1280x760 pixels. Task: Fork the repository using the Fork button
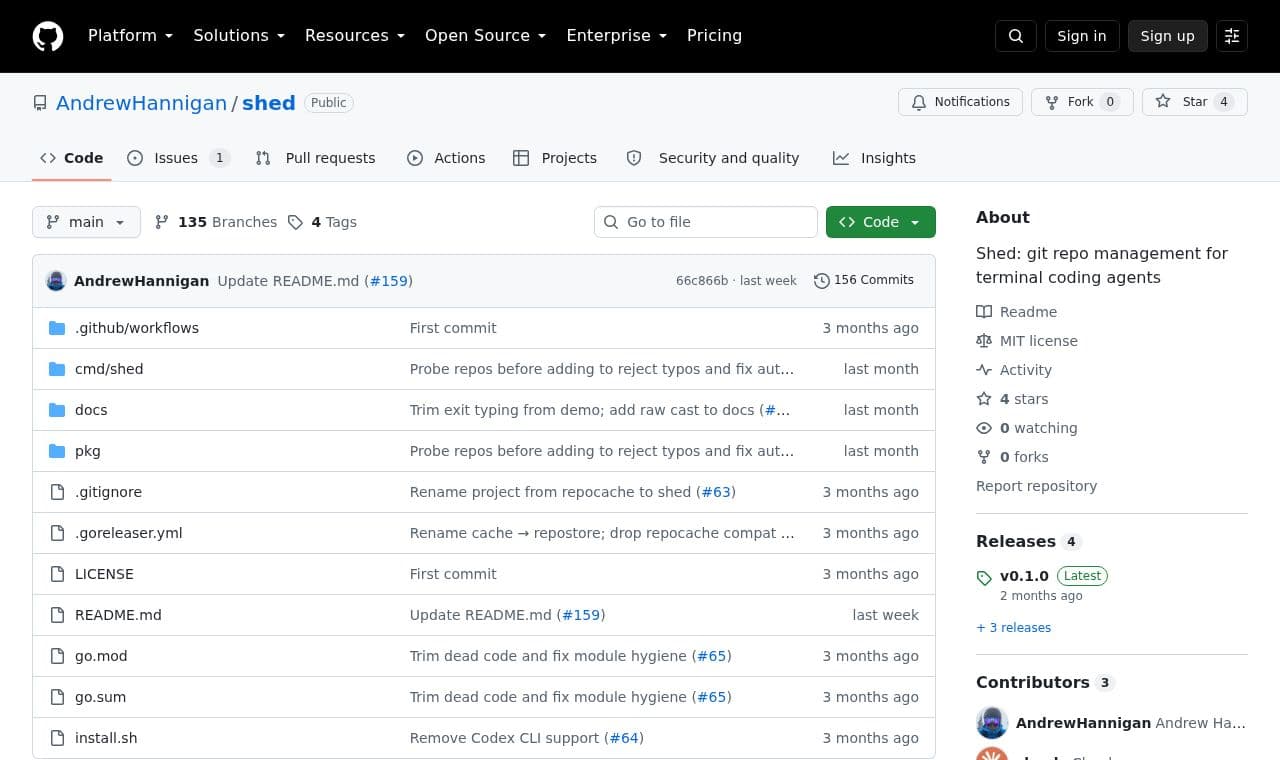[x=1082, y=102]
